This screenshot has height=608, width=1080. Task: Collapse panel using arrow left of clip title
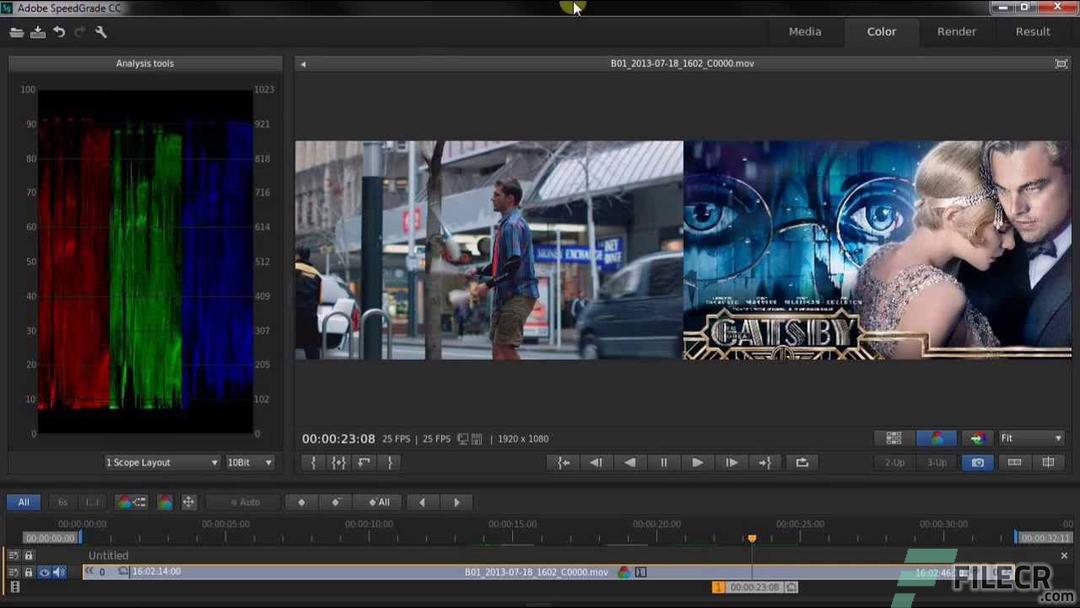(303, 64)
